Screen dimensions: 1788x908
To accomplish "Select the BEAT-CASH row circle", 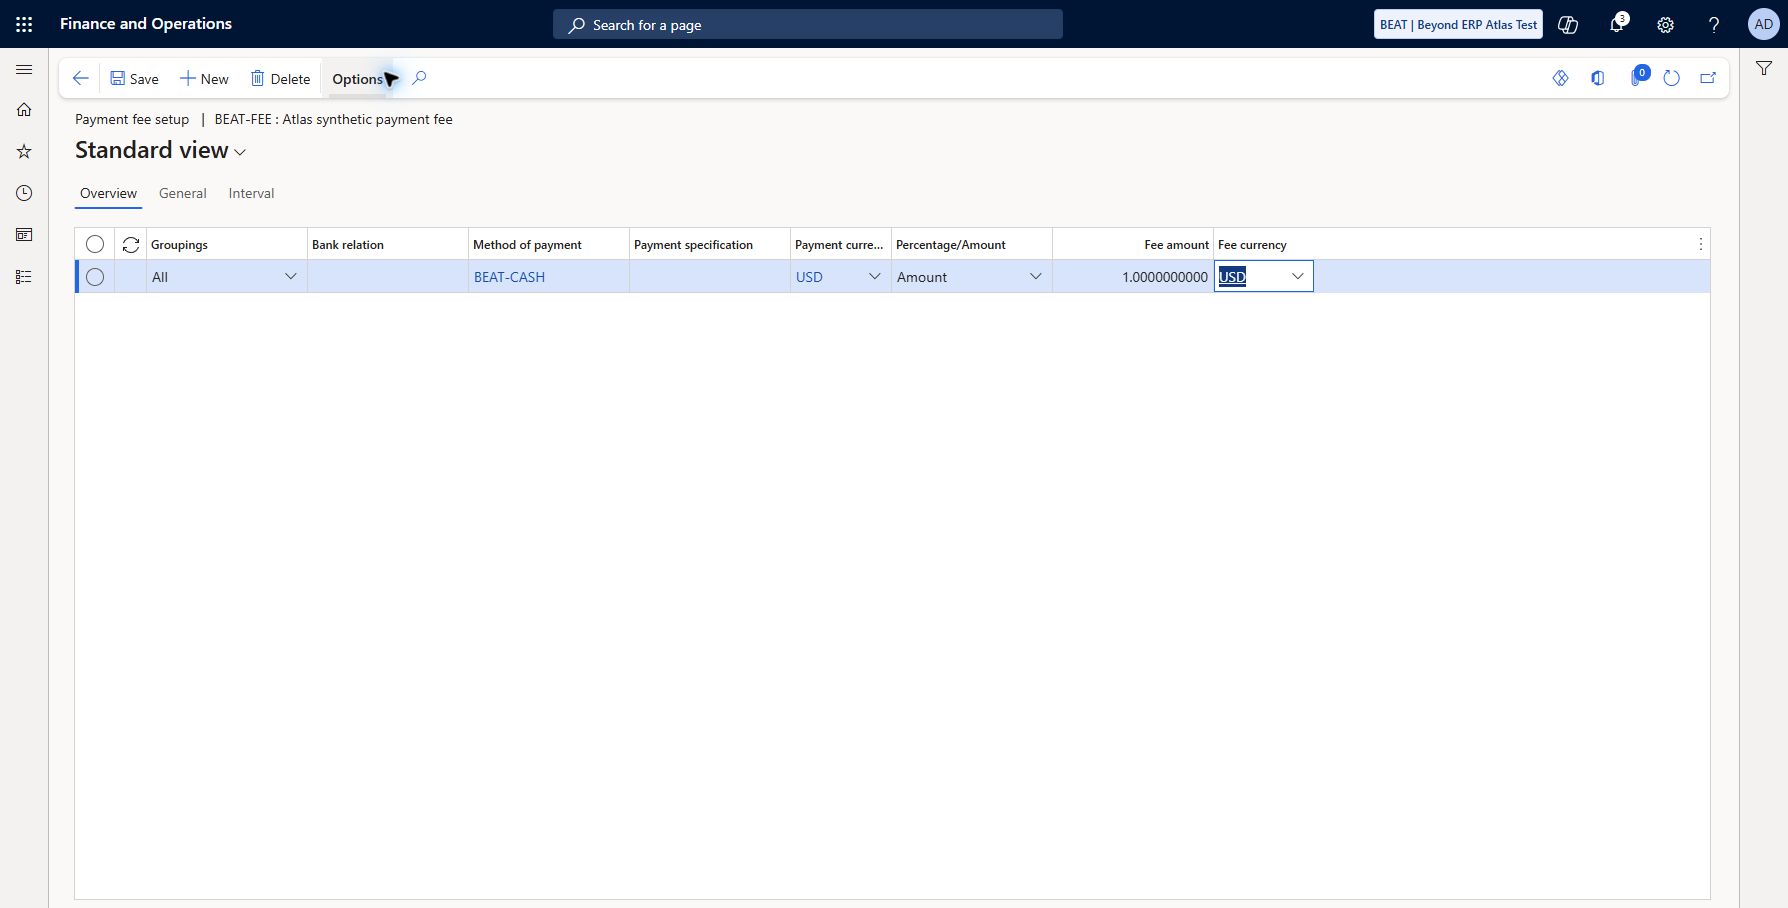I will coord(95,277).
